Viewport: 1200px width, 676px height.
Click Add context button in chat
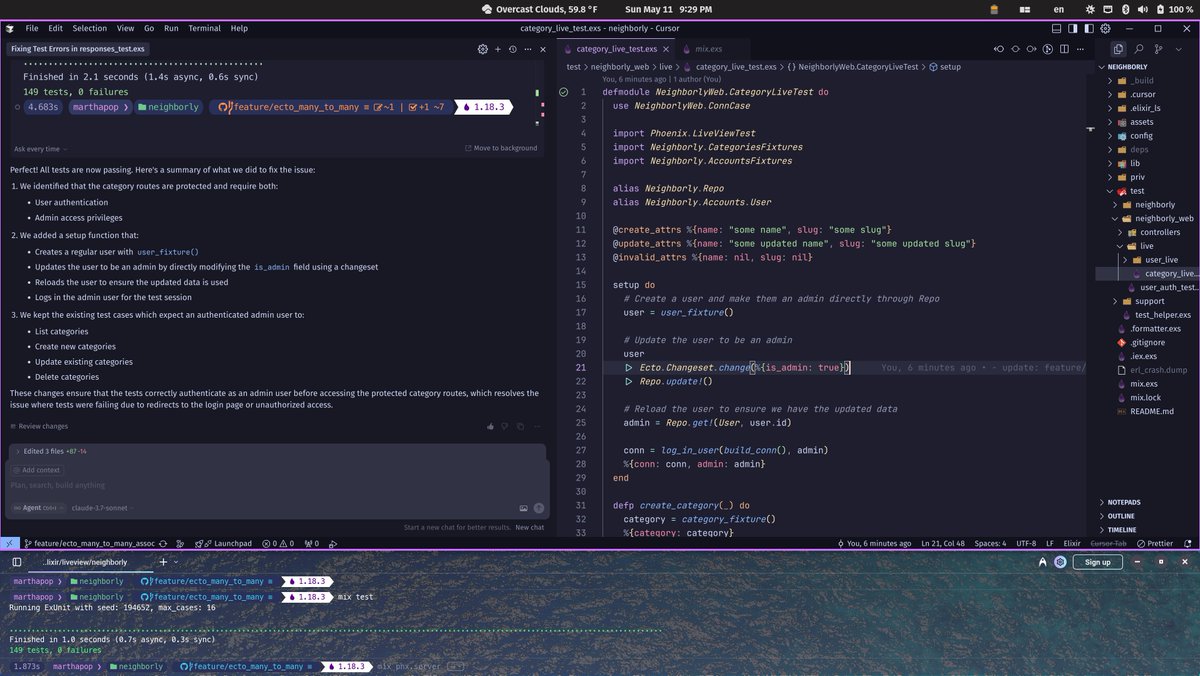click(36, 470)
